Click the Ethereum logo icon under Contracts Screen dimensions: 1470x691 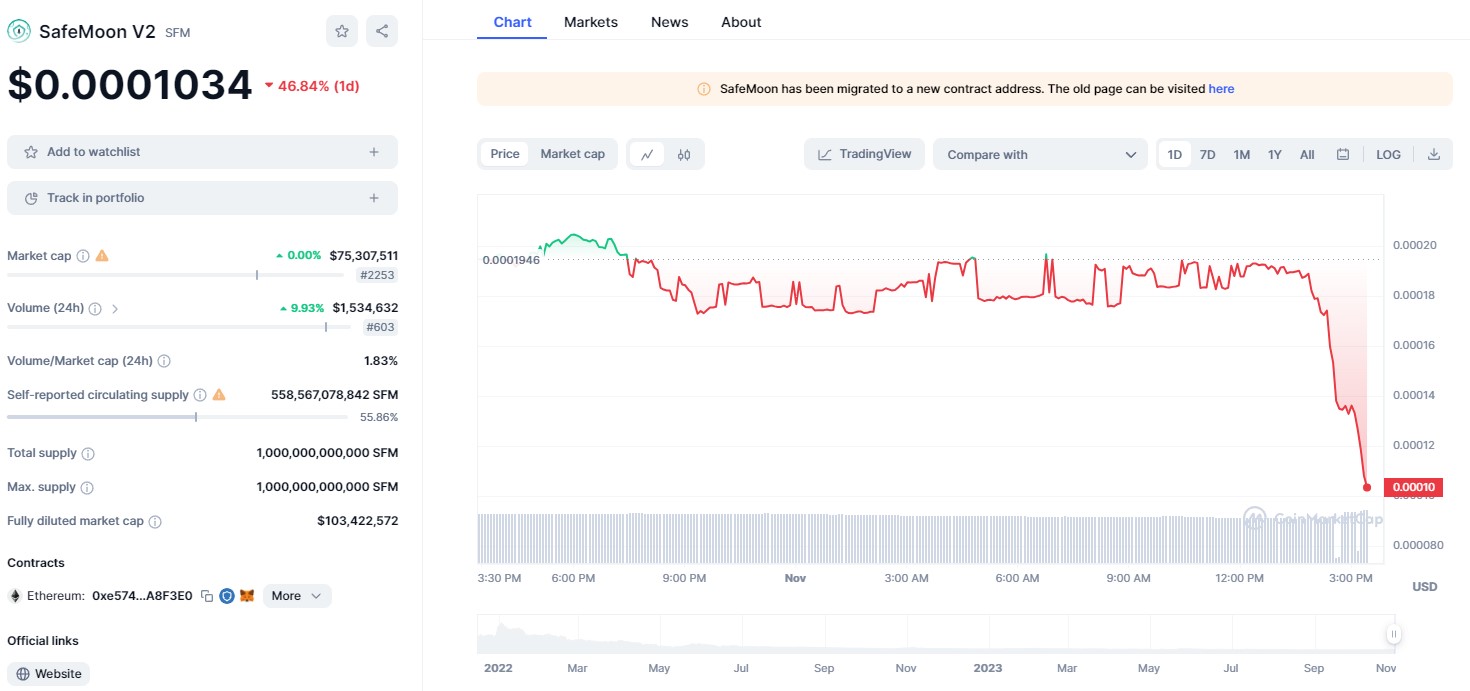[x=15, y=596]
